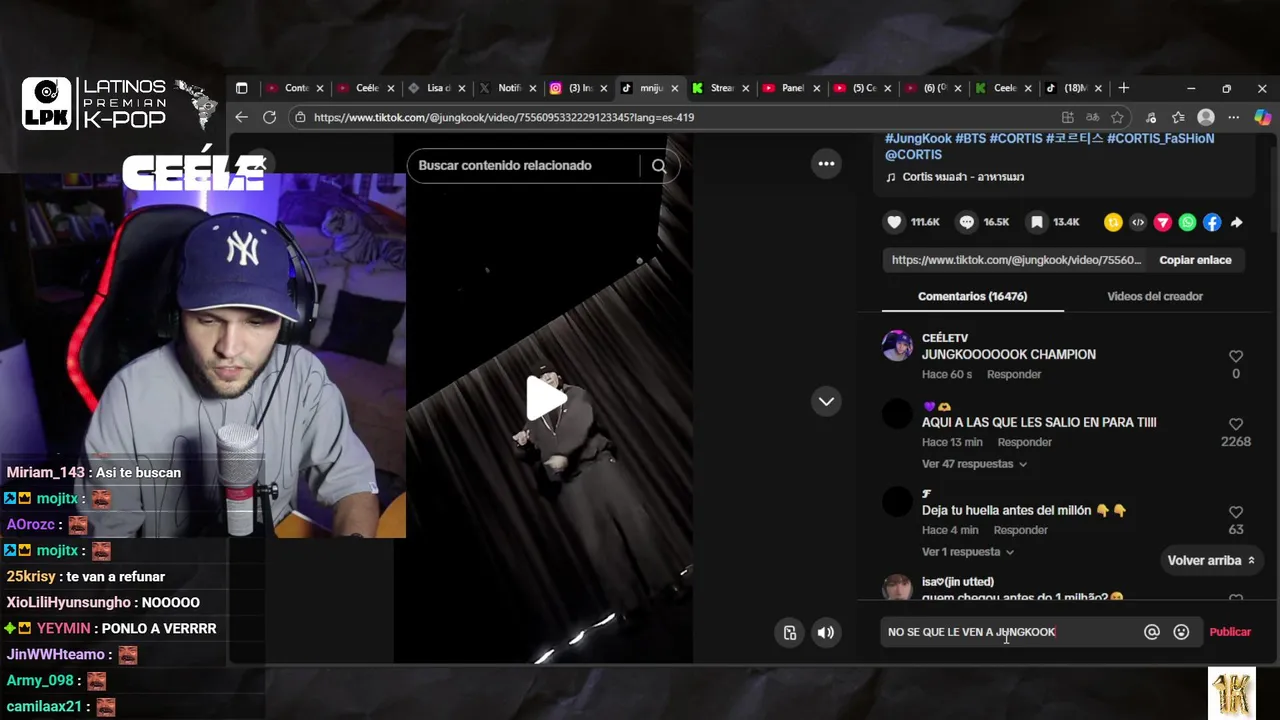Screen dimensions: 1280x720
Task: Reload the page with the refresh icon
Action: 269,117
